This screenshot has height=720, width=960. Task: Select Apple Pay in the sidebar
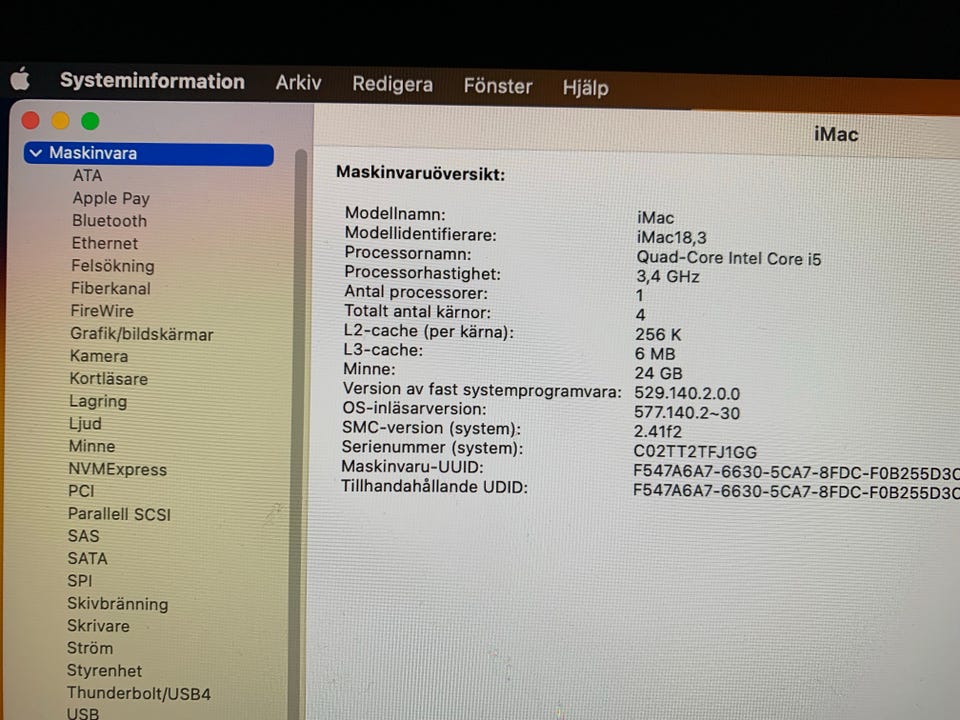111,198
